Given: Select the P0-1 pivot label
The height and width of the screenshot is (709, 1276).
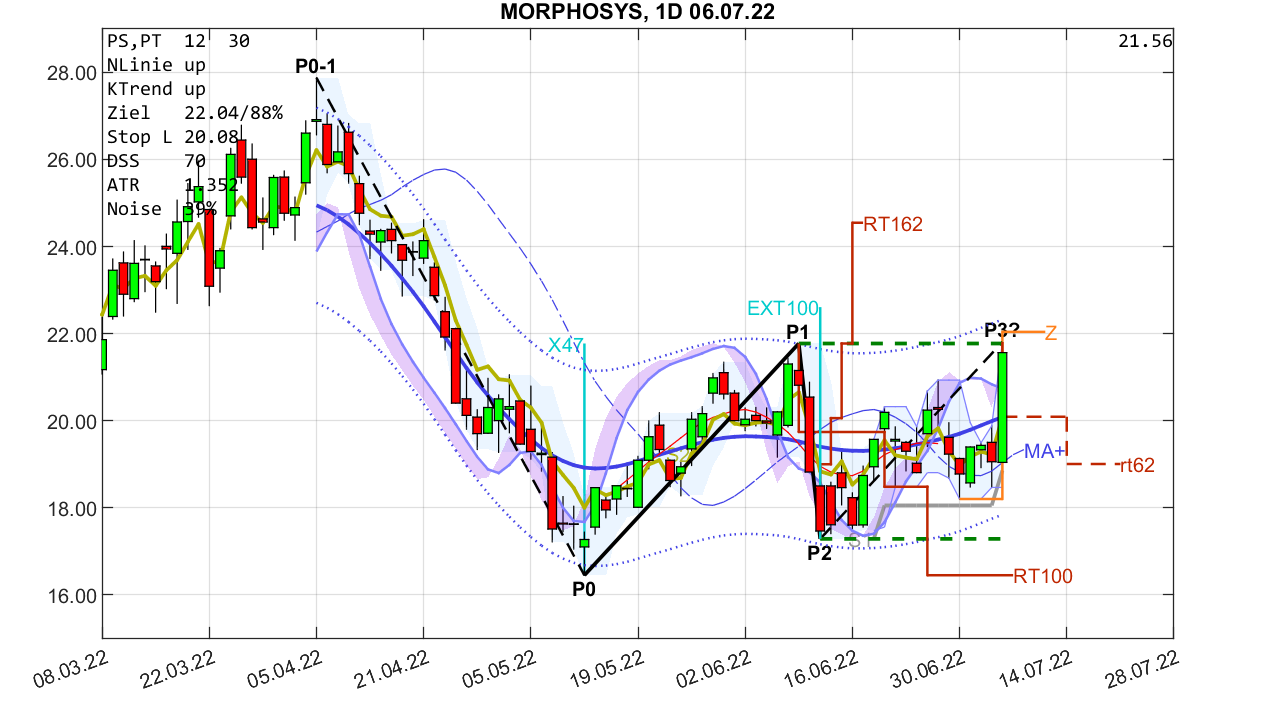Looking at the screenshot, I should pos(316,67).
